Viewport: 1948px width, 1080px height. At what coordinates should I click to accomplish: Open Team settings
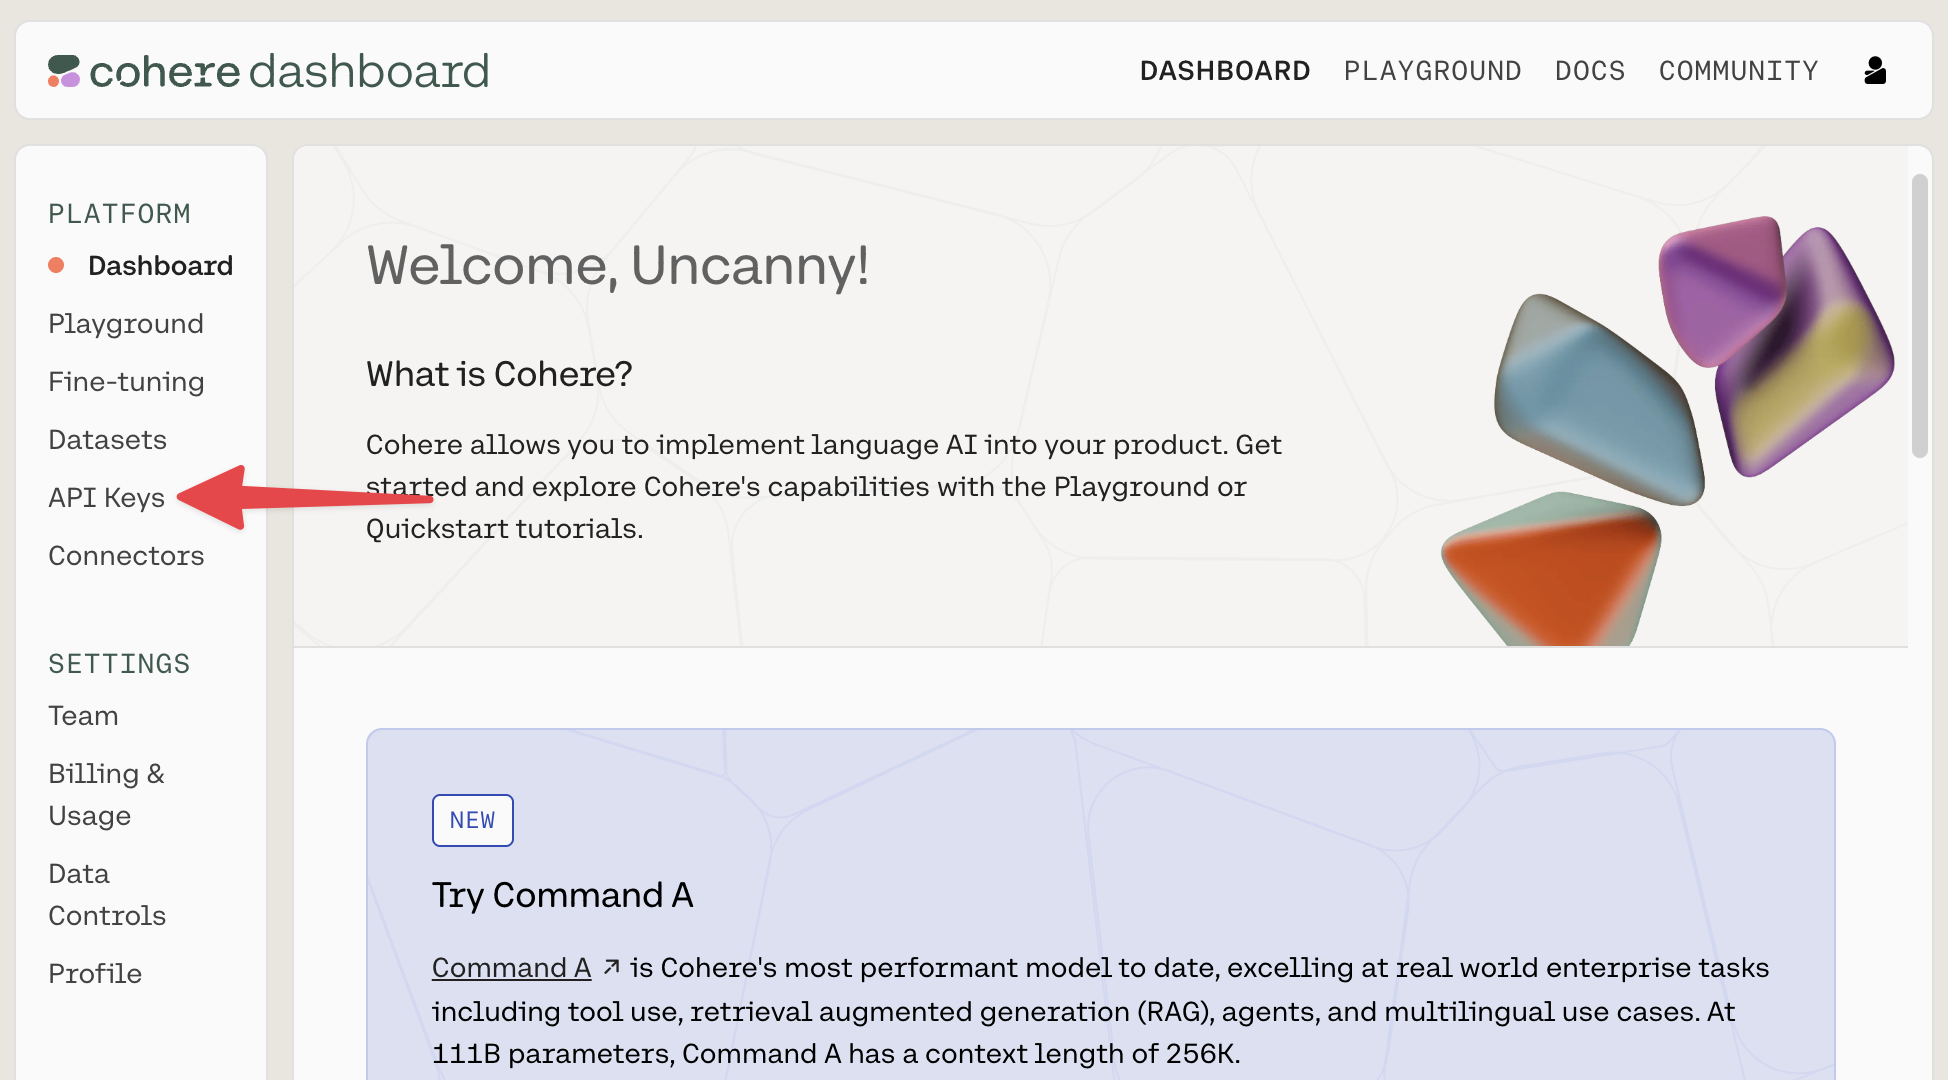pyautogui.click(x=83, y=715)
